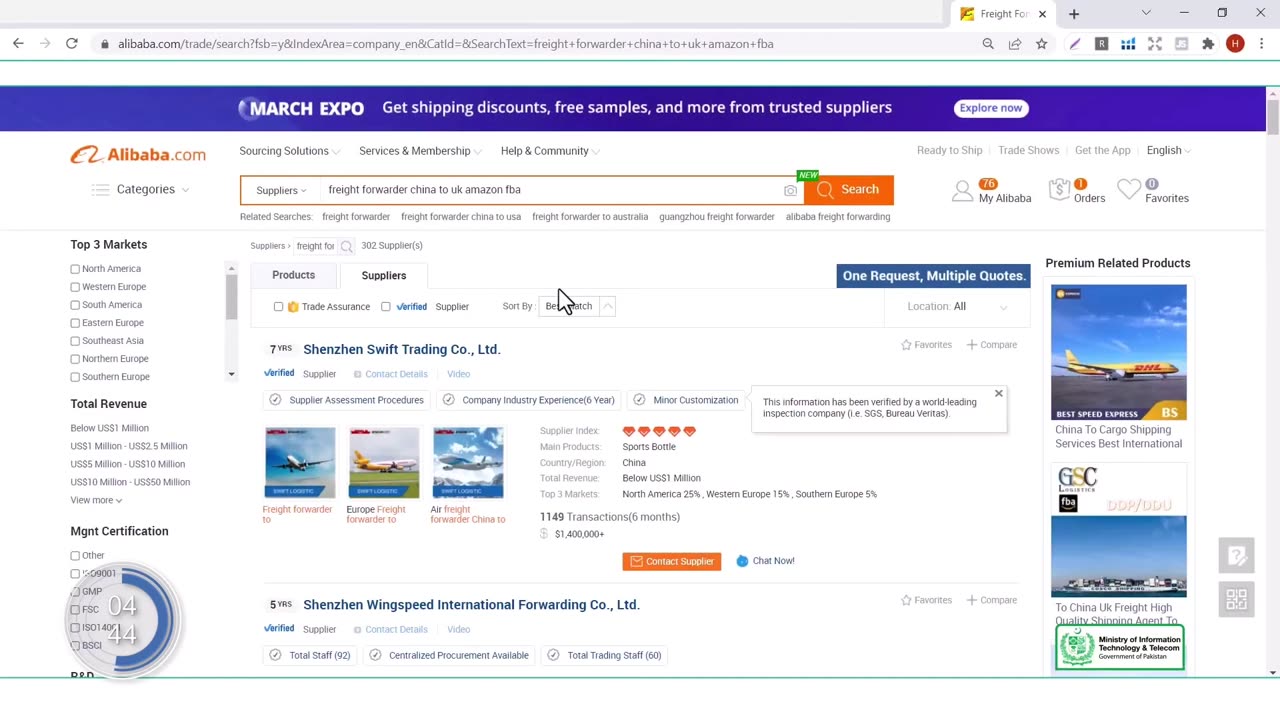Click the Alibaba.com logo
Image resolution: width=1280 pixels, height=720 pixels.
click(x=138, y=154)
